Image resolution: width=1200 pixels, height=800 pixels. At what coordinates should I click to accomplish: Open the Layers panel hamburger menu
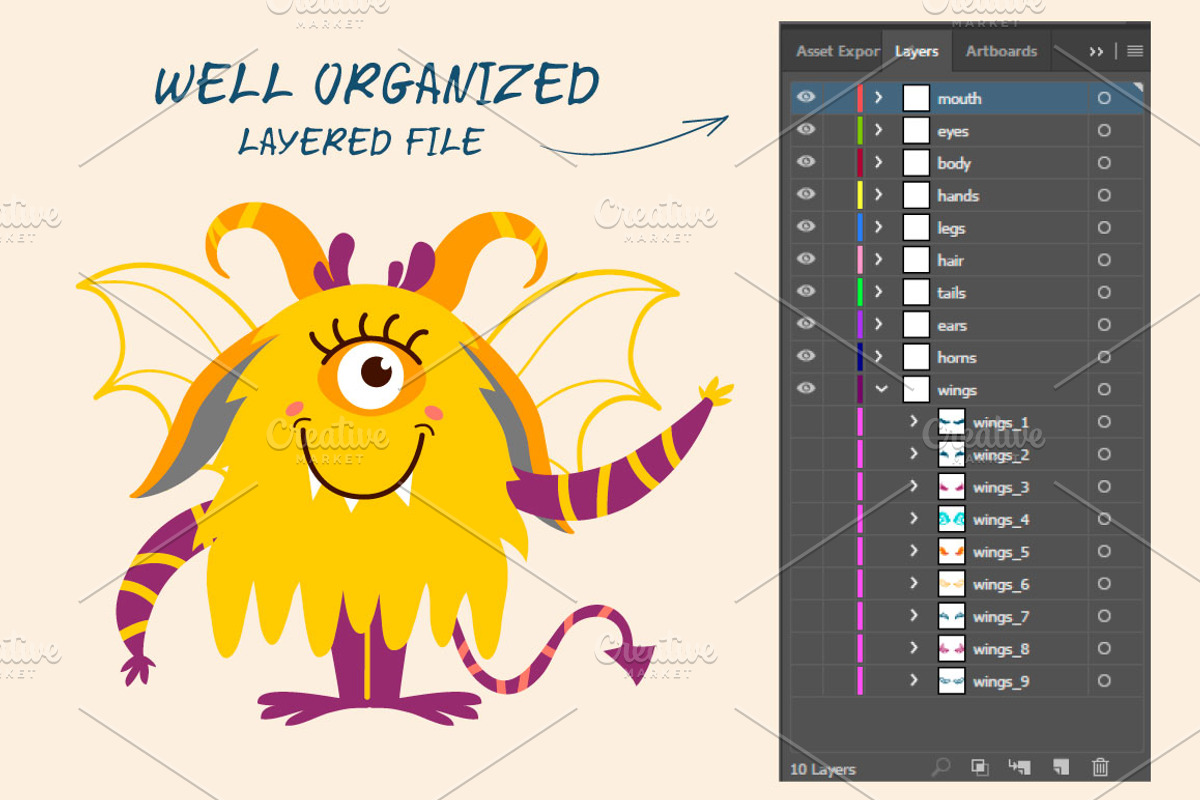click(1135, 51)
